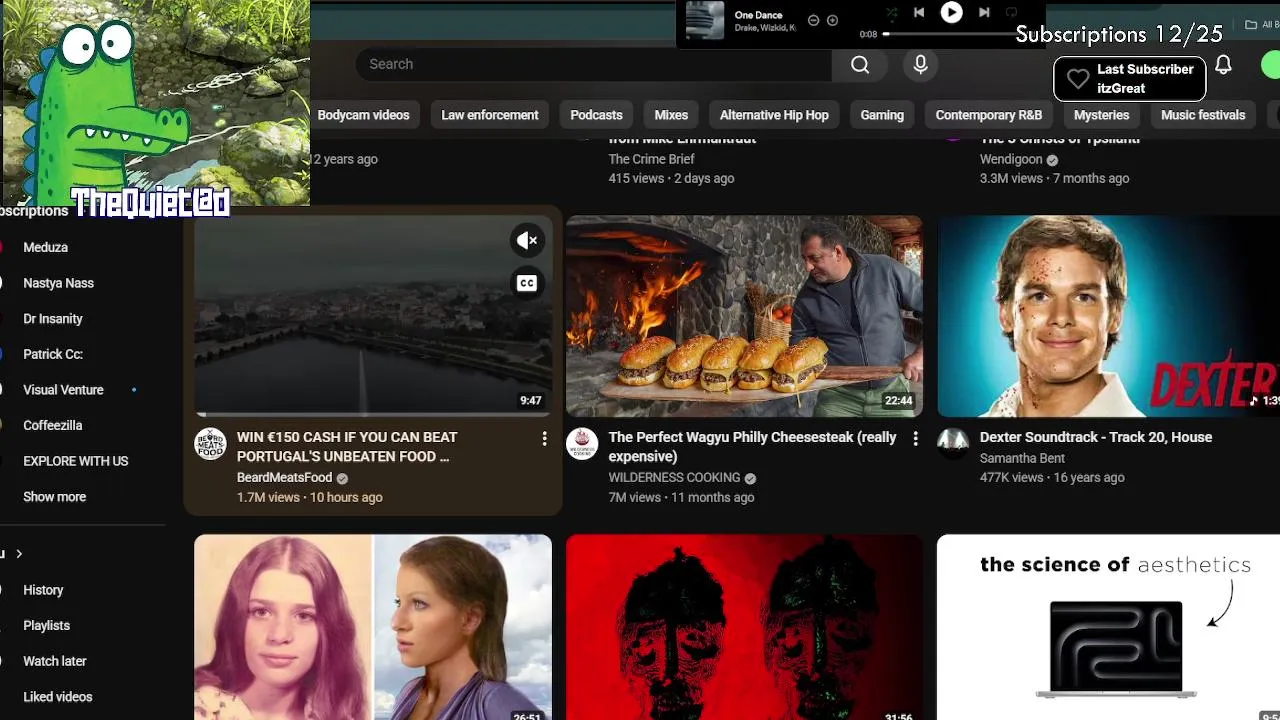Open WILDERNESS COOKING channel avatar
This screenshot has width=1280, height=720.
(582, 444)
